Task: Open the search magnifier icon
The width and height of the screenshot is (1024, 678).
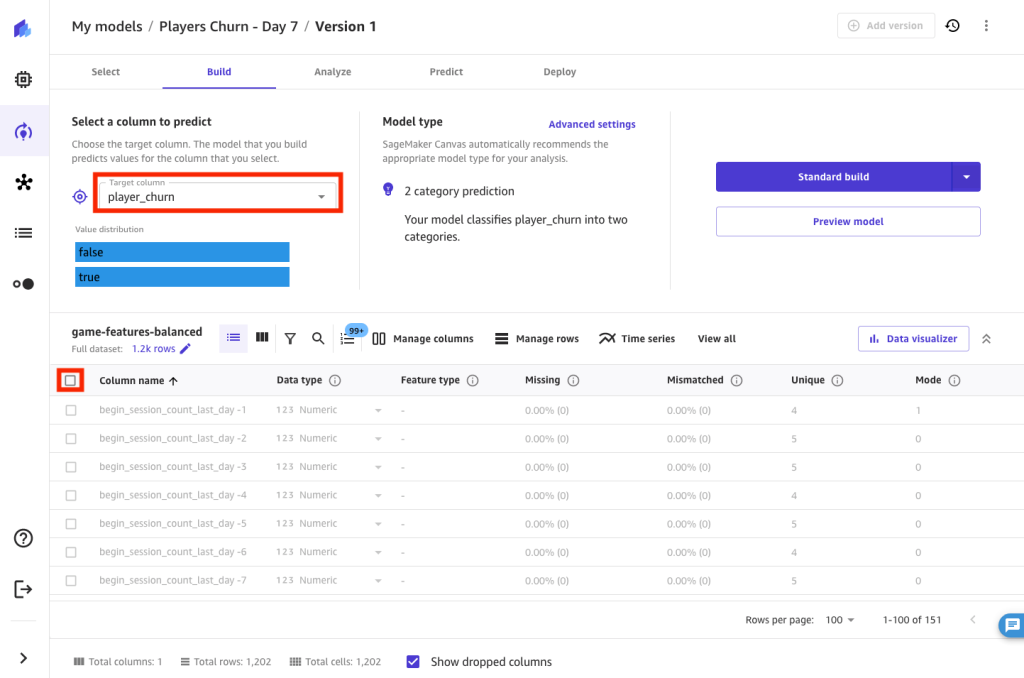Action: pyautogui.click(x=318, y=338)
